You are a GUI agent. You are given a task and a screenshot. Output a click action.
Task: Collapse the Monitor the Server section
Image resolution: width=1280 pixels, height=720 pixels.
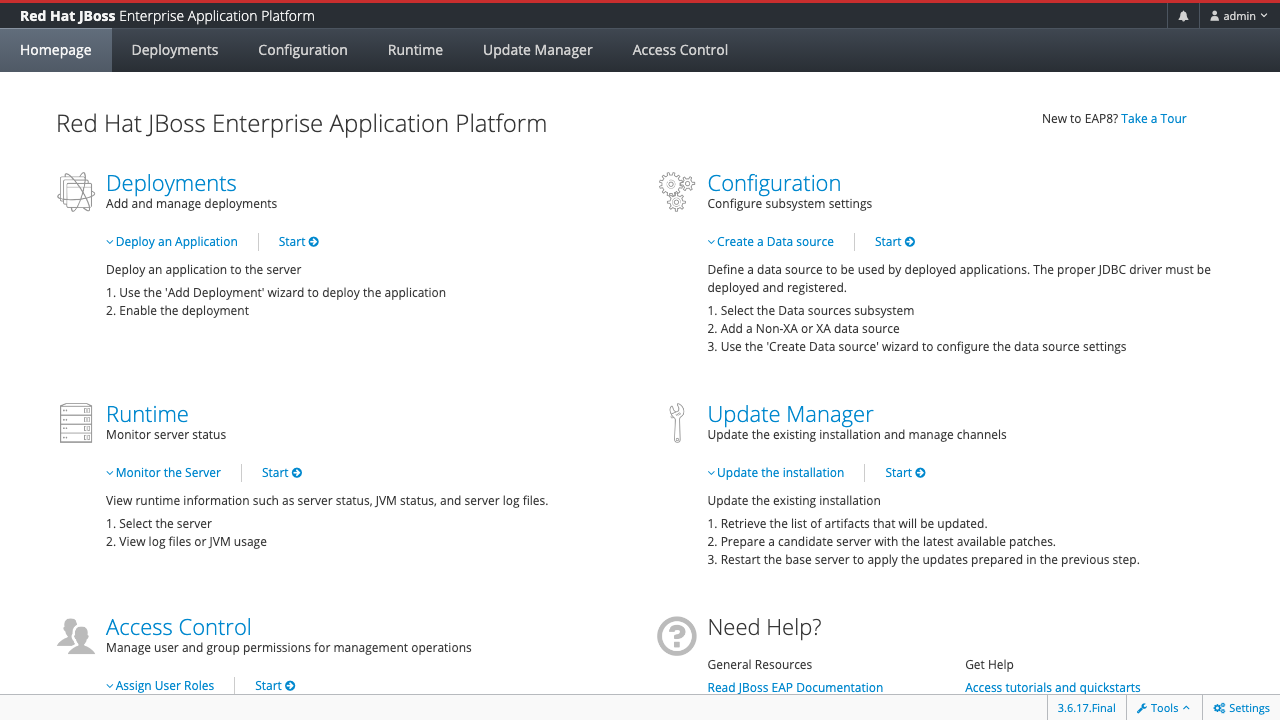(164, 473)
